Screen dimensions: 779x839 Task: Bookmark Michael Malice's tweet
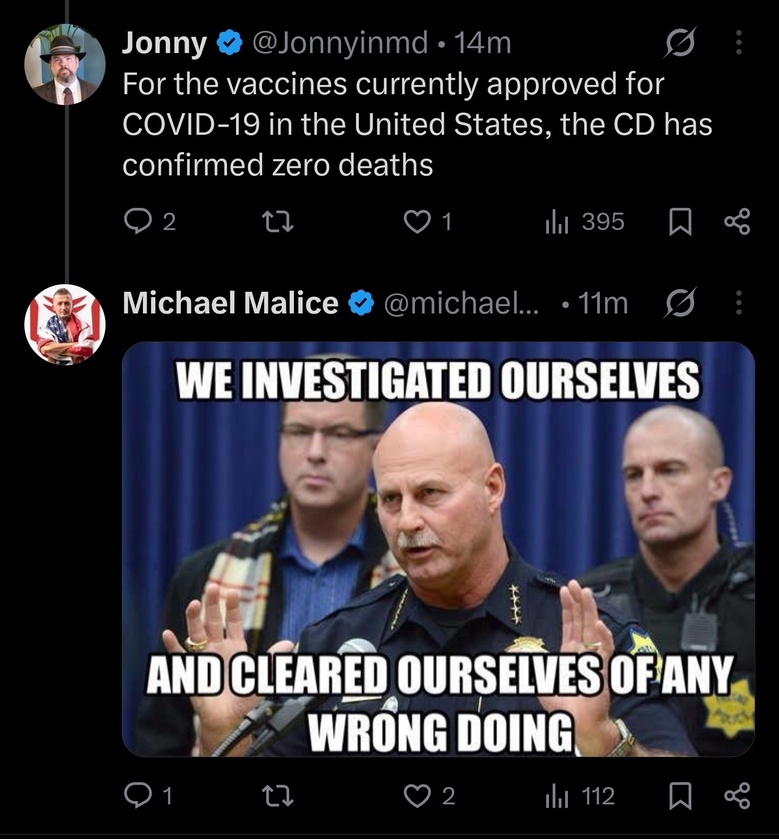point(681,796)
